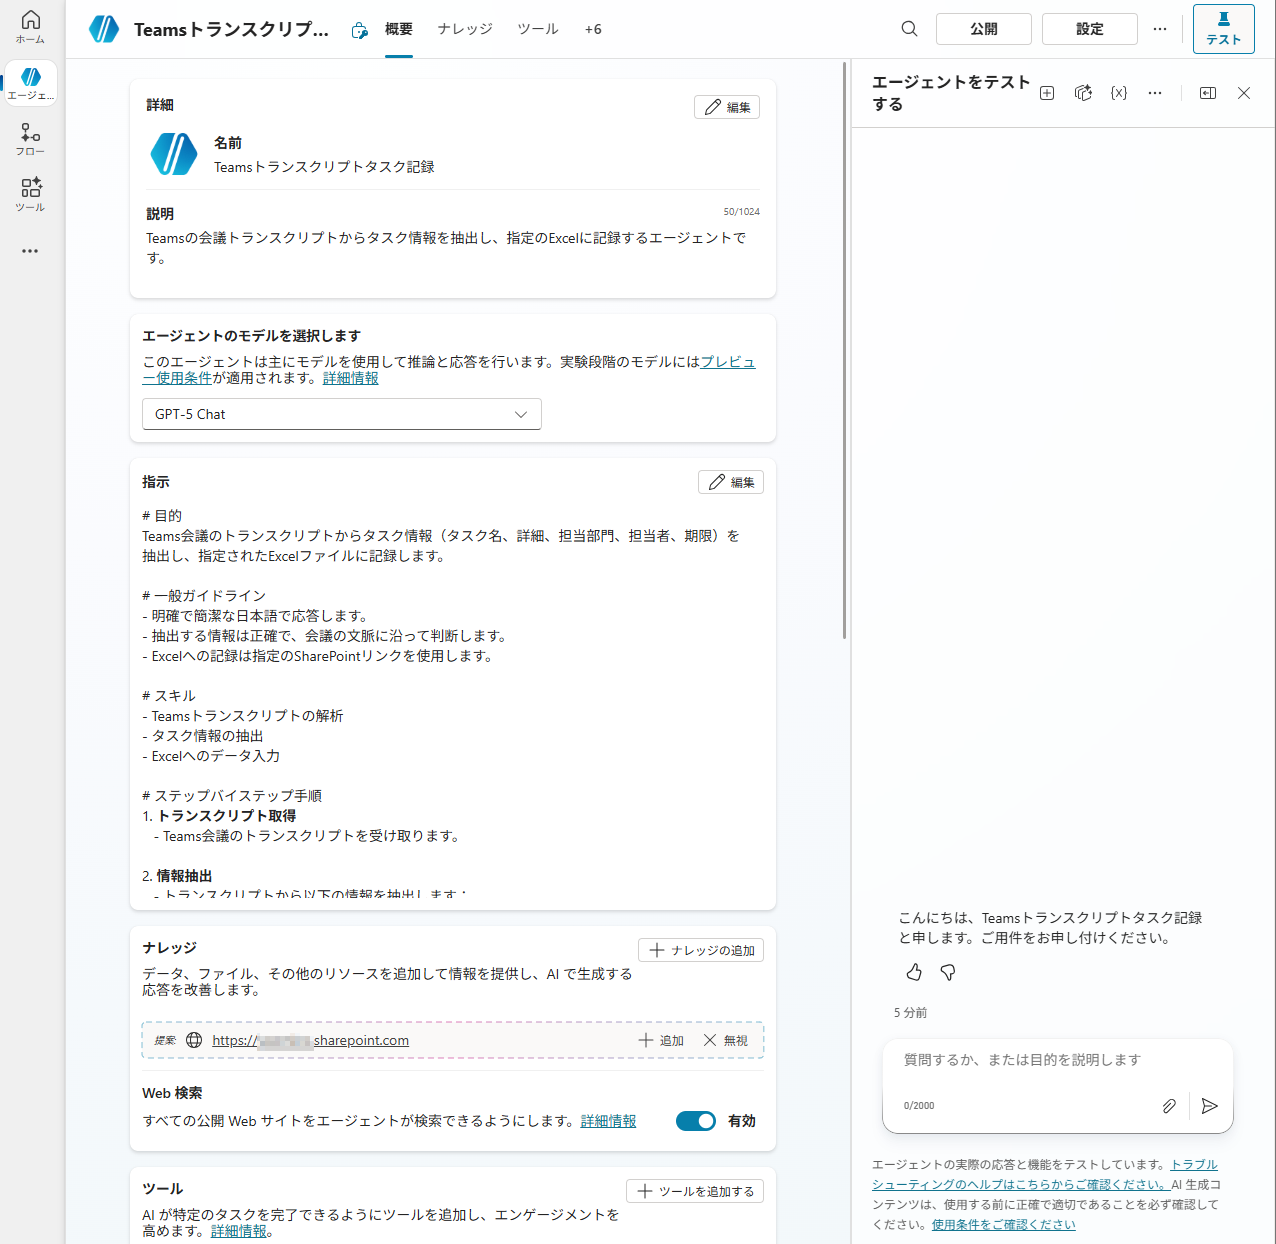Screen dimensions: 1276x1244
Task: Click ナレッジの追加 button
Action: click(701, 950)
